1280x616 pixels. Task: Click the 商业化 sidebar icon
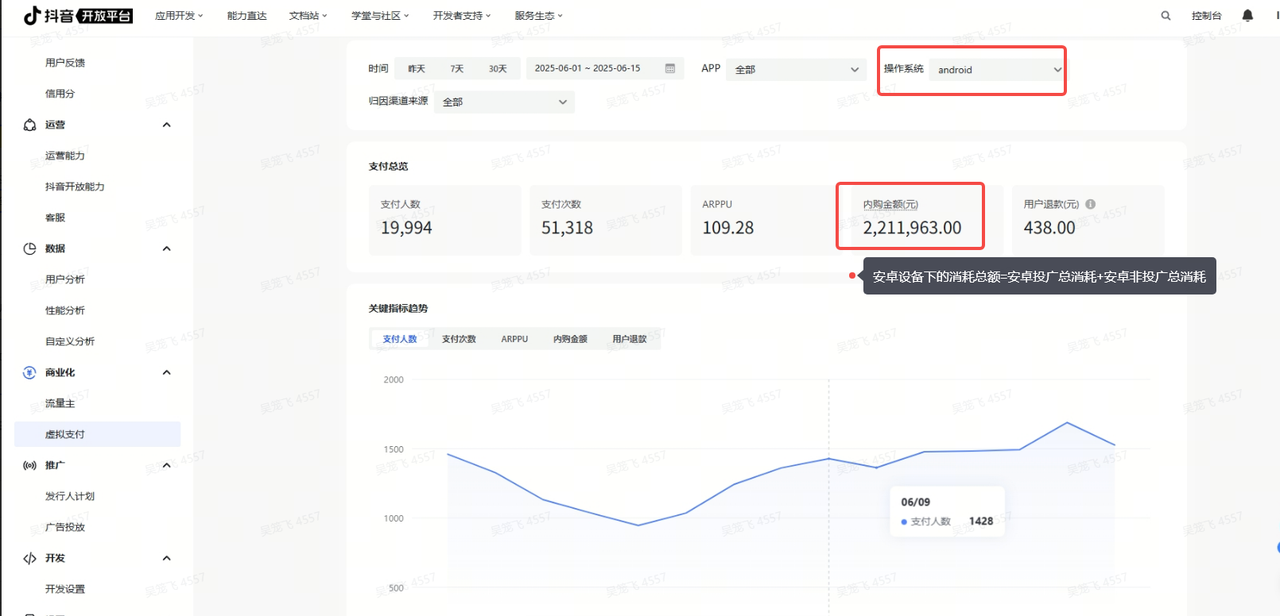(x=30, y=372)
